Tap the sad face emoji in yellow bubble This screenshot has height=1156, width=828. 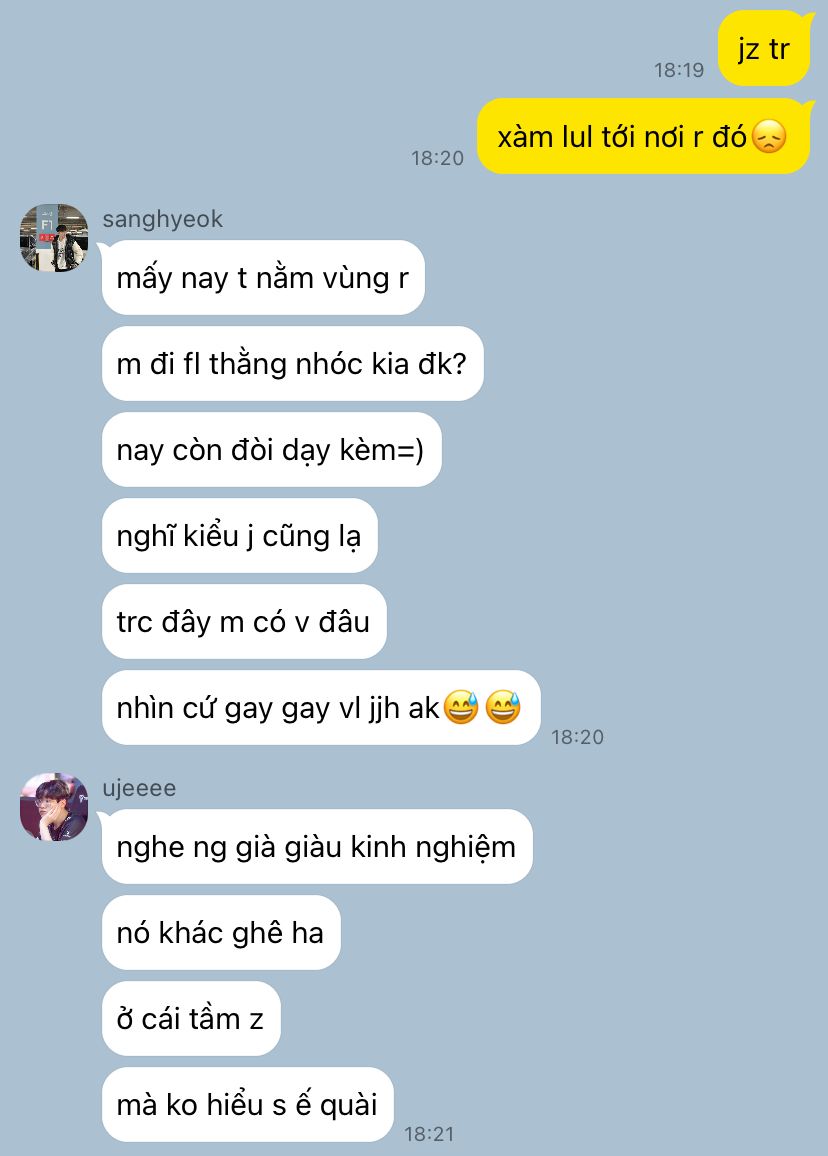pos(769,137)
